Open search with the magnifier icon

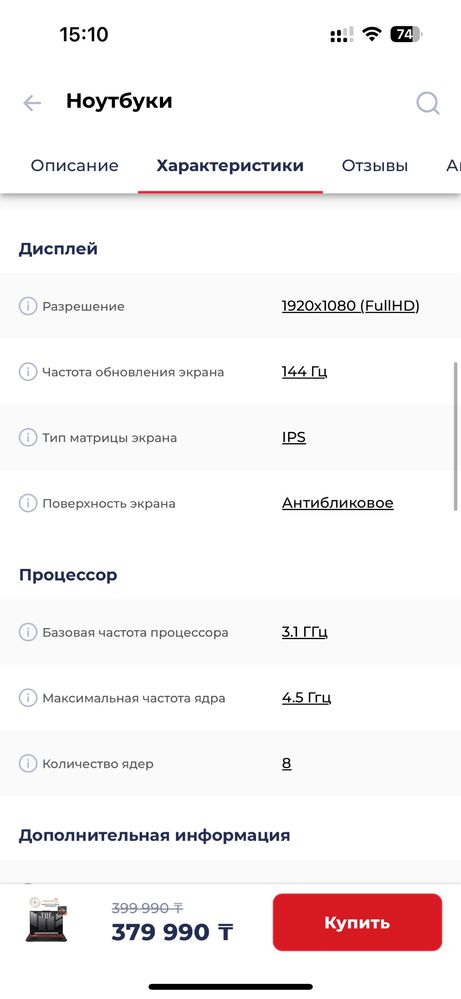tap(428, 103)
